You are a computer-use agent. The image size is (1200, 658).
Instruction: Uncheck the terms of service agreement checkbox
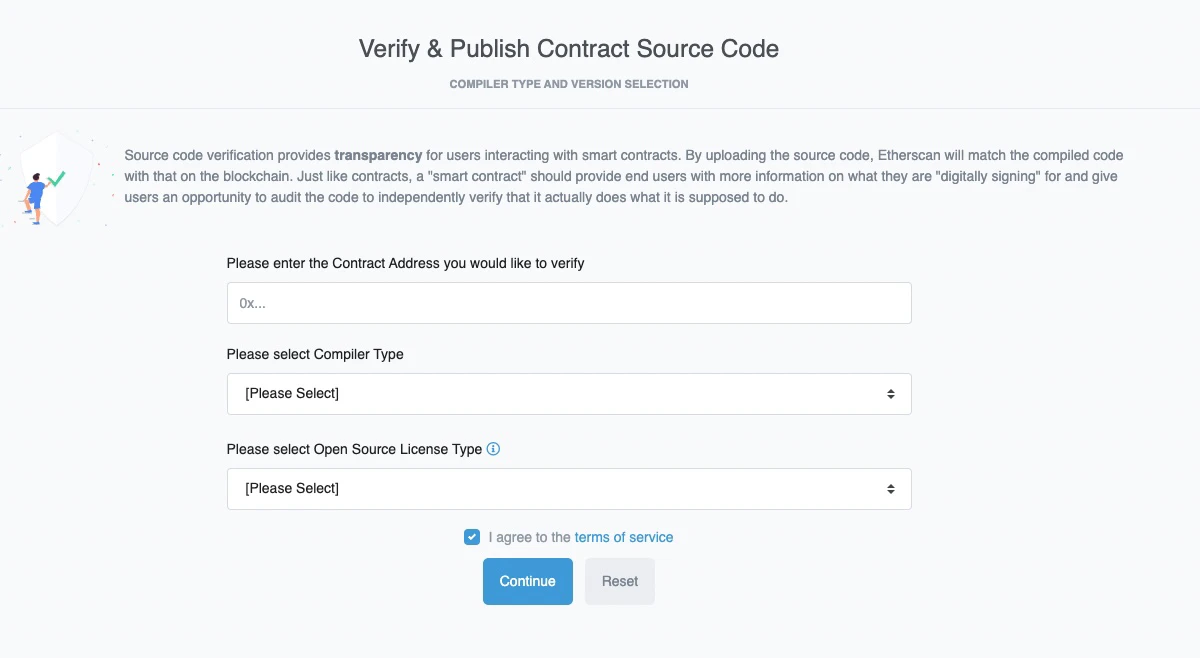click(471, 537)
